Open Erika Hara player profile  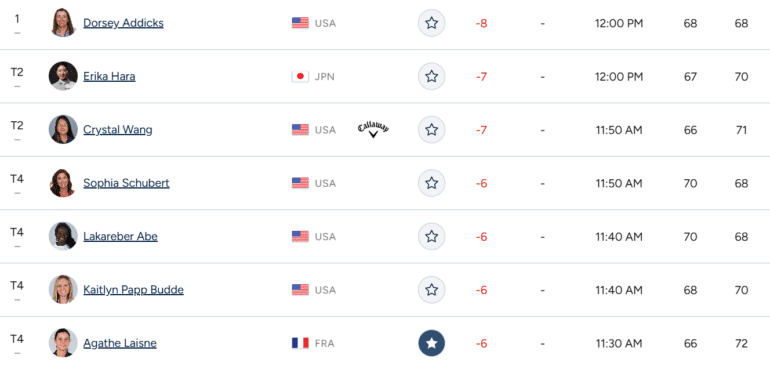[109, 77]
